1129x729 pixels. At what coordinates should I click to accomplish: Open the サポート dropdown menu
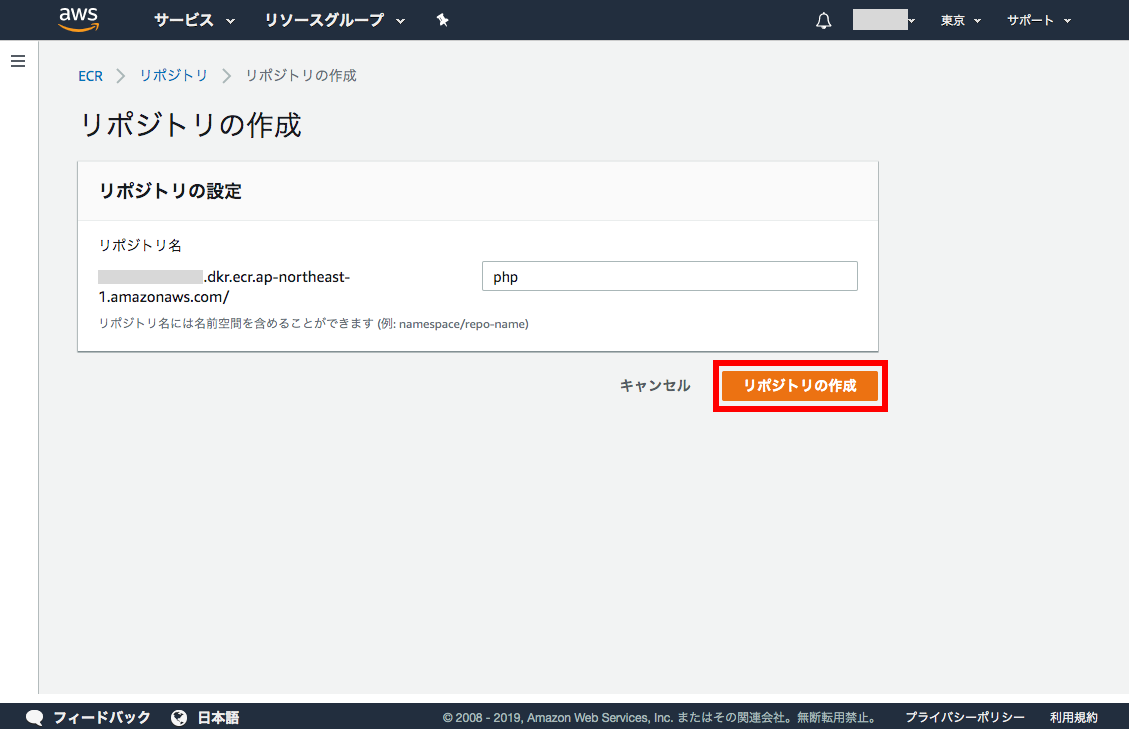(1039, 20)
